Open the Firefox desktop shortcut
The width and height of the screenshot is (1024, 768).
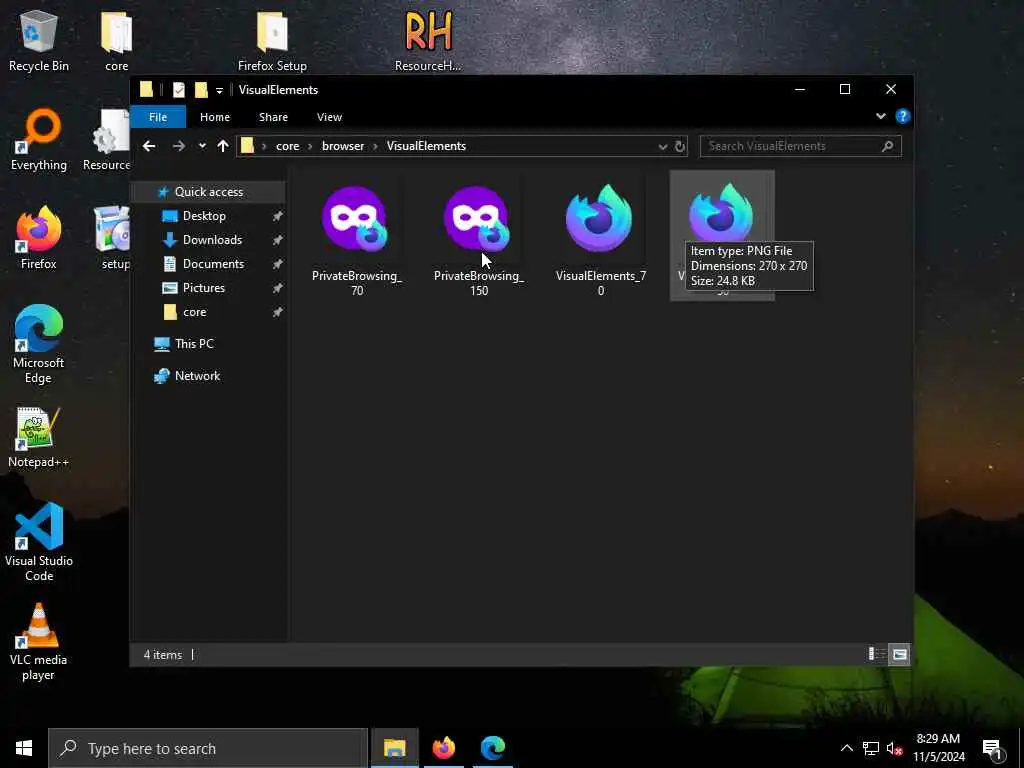click(39, 238)
